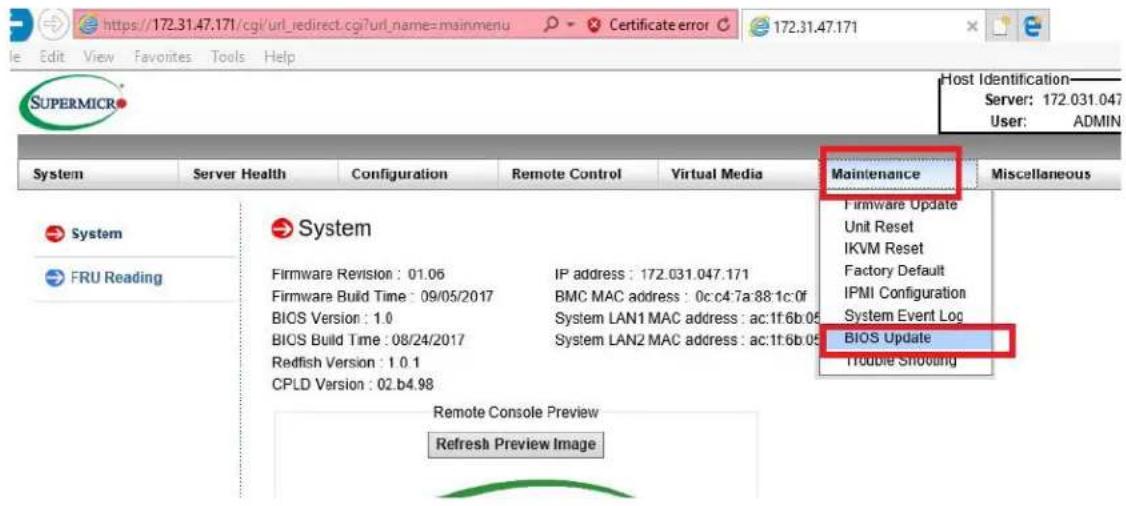
Task: Click the blue arrow icon beside FRU Reading
Action: pyautogui.click(x=55, y=278)
